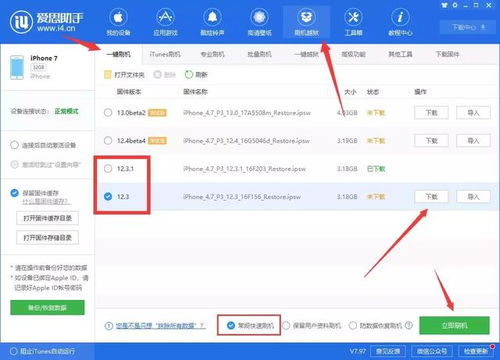Open the 教程中心 info icon
500x360 pixels.
(400, 17)
